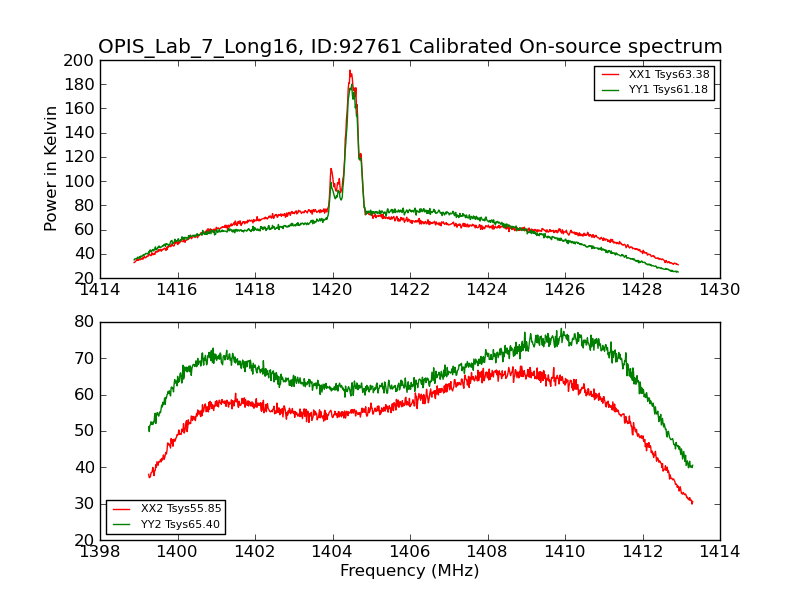Click the 1420 tick label on upper x-axis
Viewport: 800px width, 600px height.
(x=333, y=290)
